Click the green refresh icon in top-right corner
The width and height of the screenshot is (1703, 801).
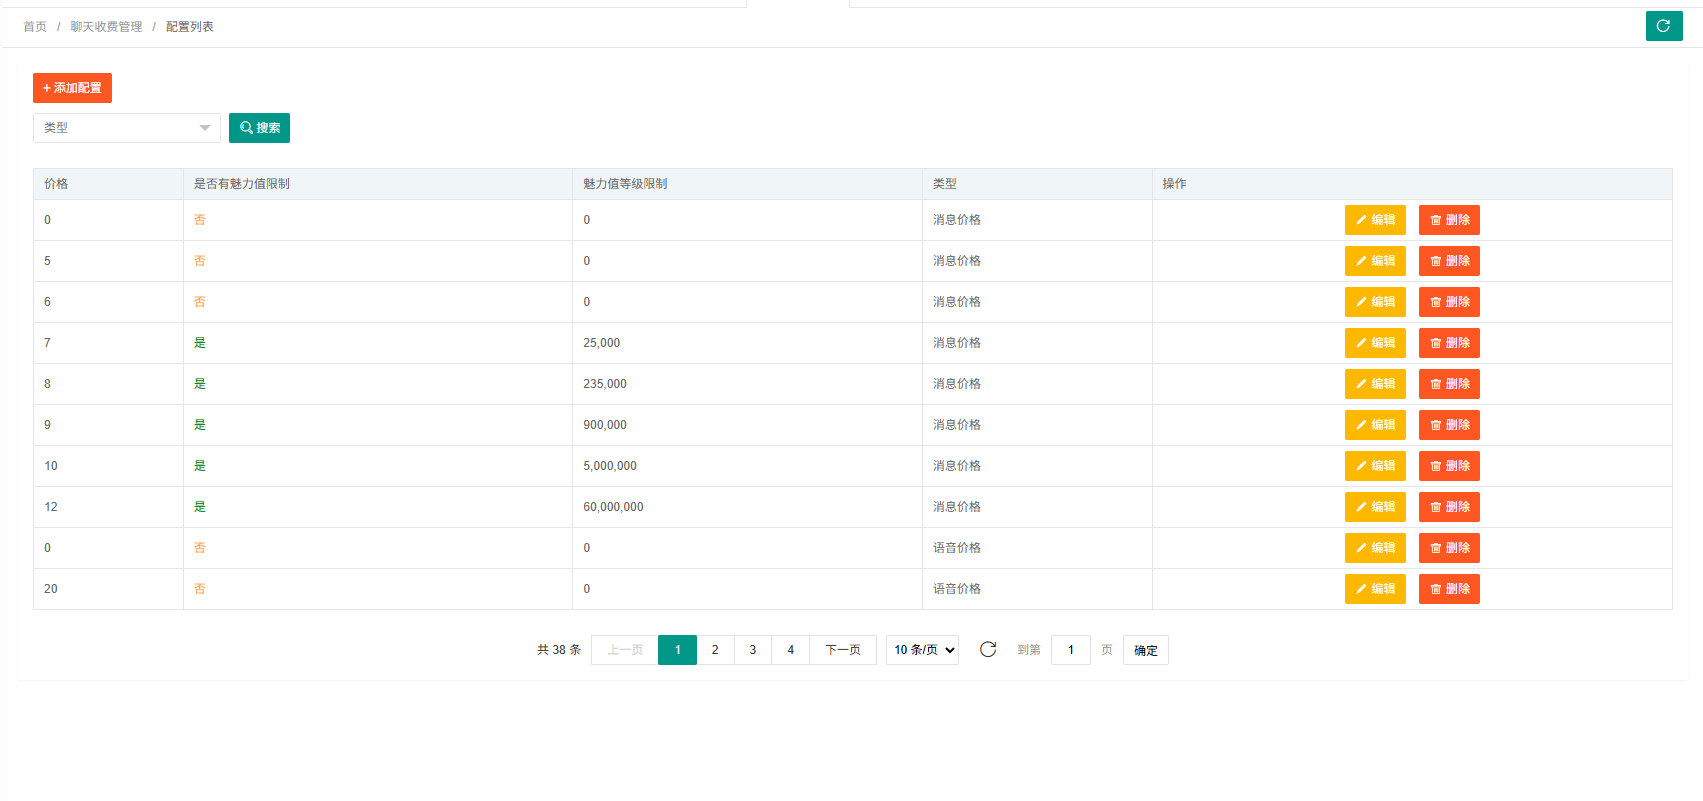1663,26
